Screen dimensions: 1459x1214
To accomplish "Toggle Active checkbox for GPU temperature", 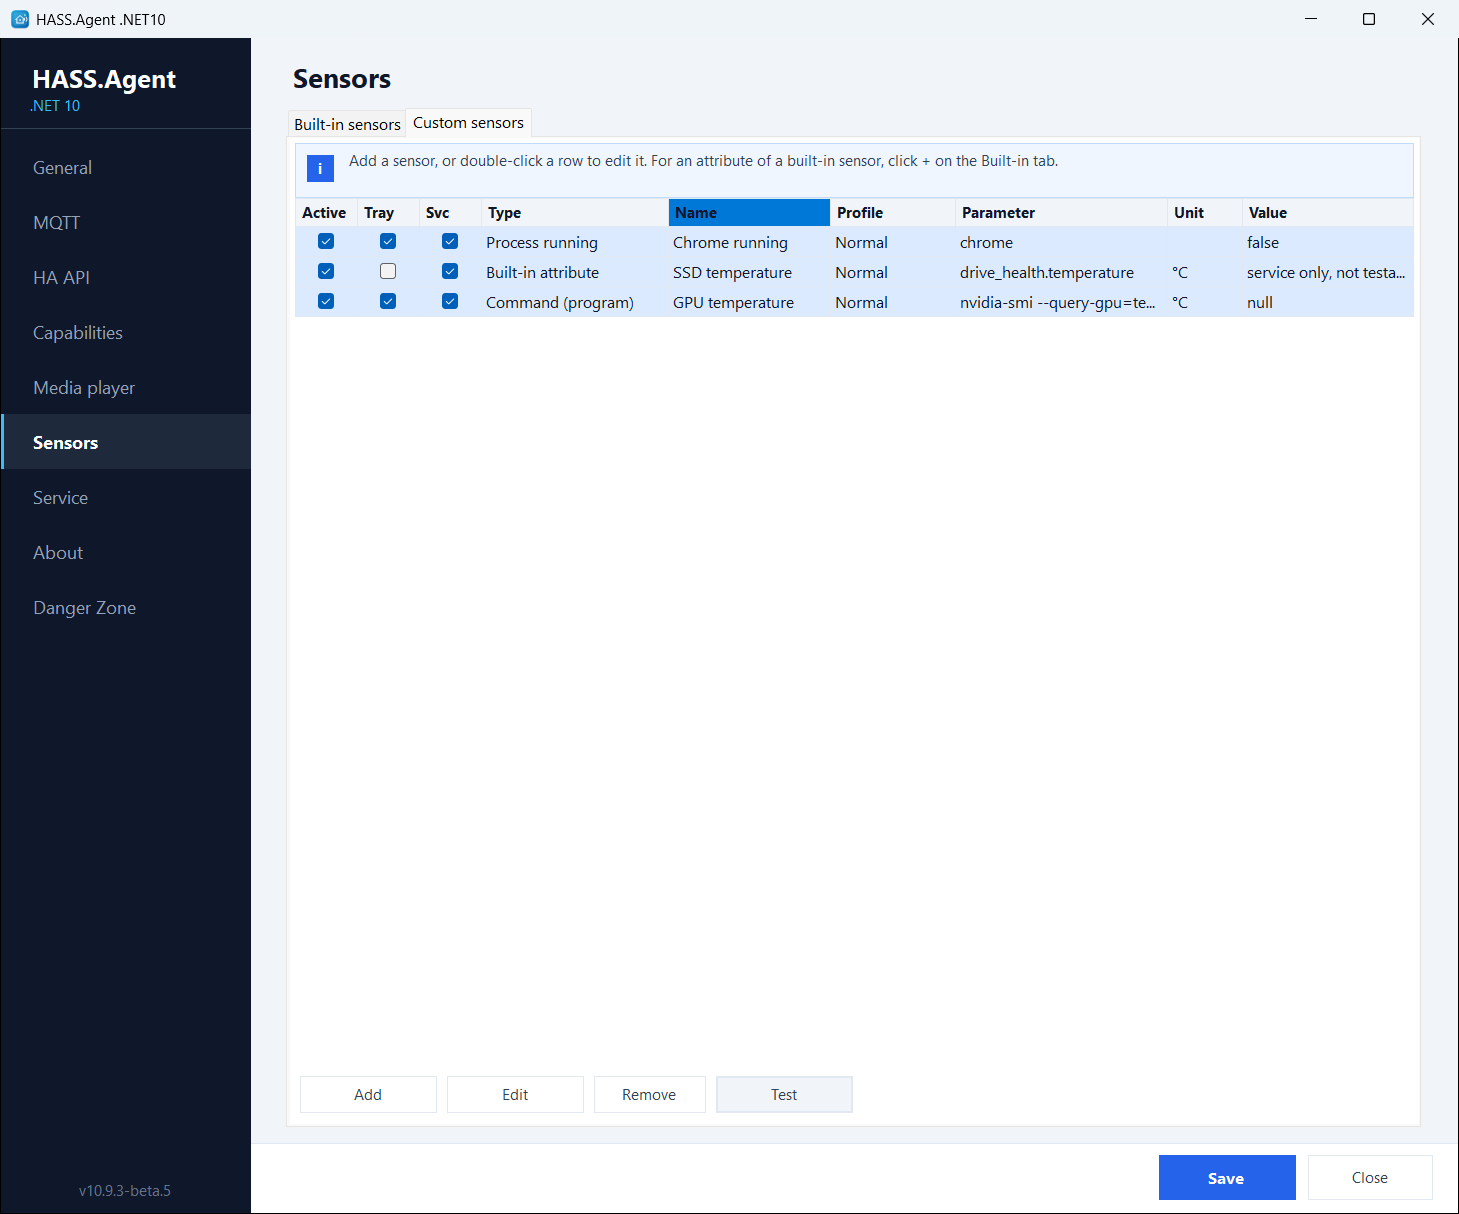I will coord(326,301).
